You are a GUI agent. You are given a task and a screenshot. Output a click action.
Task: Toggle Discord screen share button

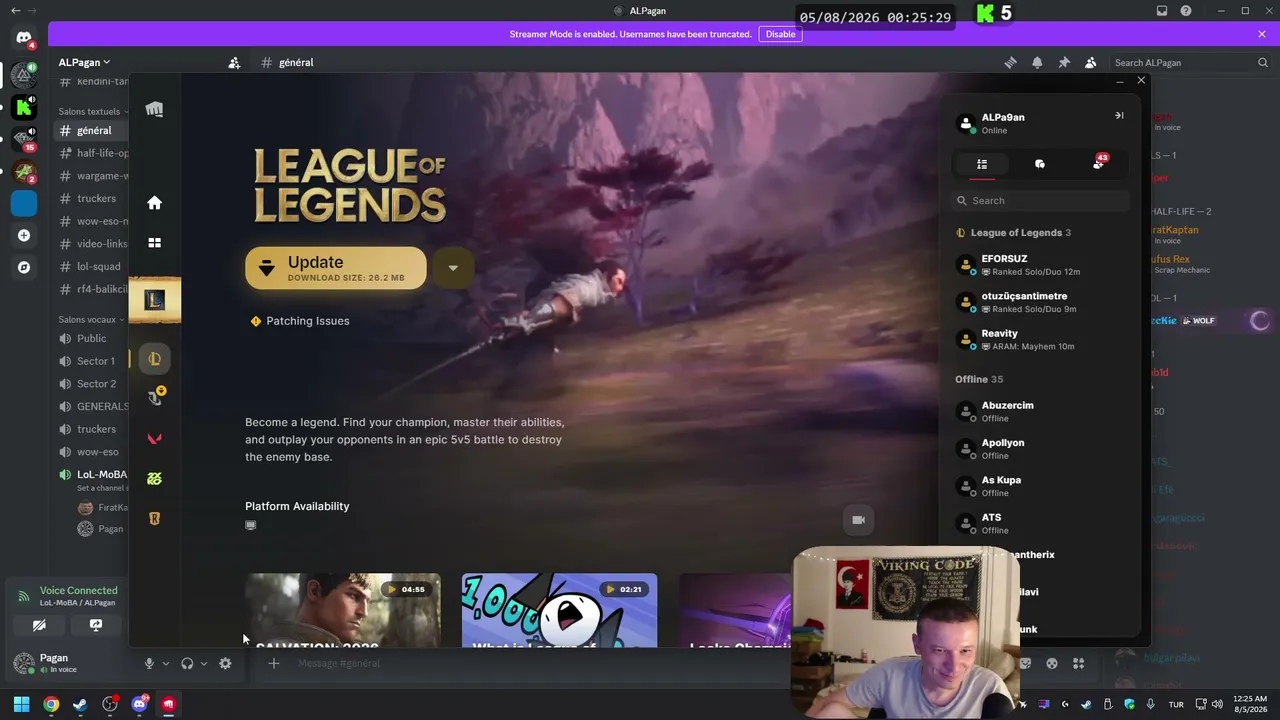pos(96,625)
